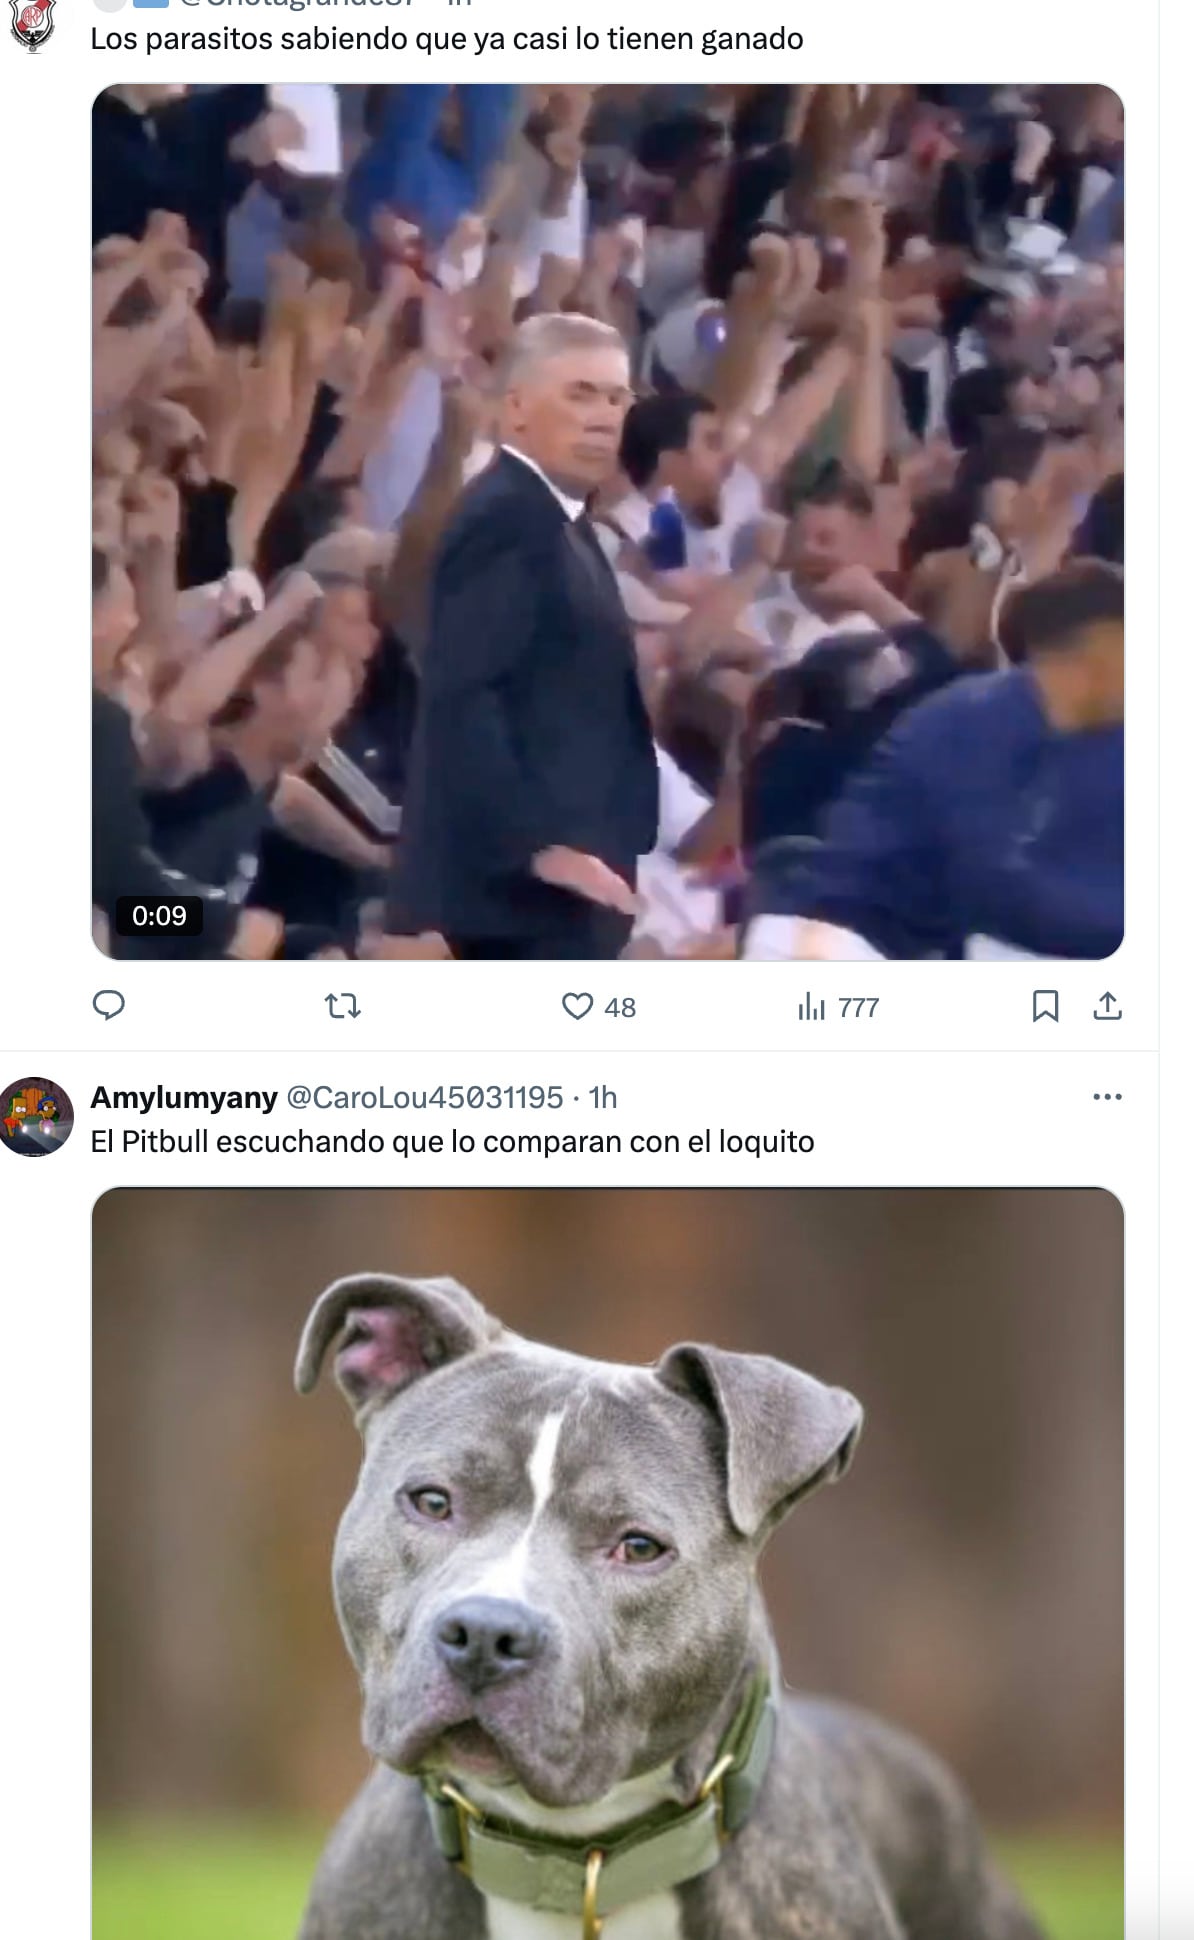Play the stadium crowd video

[608, 521]
